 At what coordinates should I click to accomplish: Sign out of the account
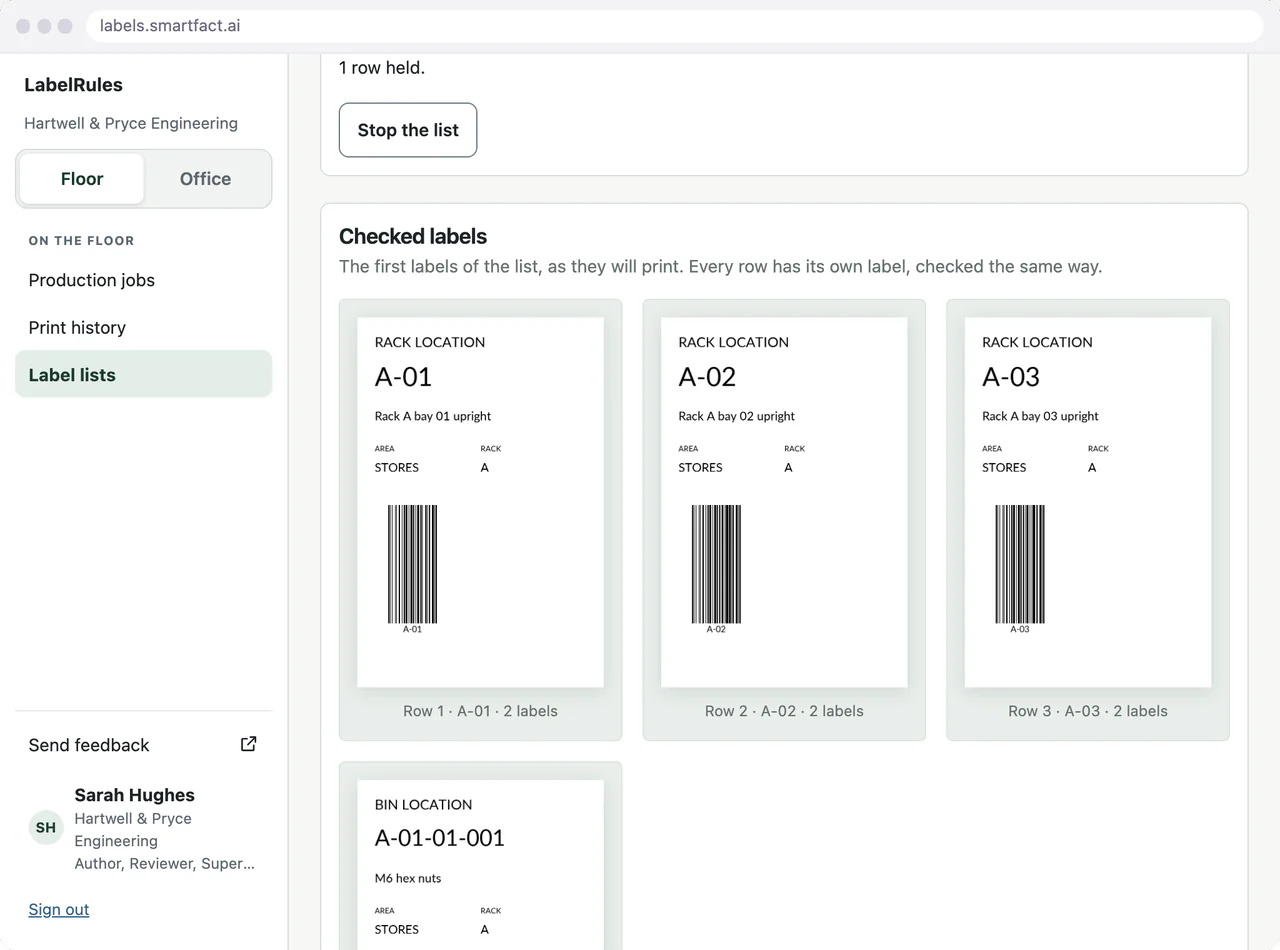click(x=59, y=909)
